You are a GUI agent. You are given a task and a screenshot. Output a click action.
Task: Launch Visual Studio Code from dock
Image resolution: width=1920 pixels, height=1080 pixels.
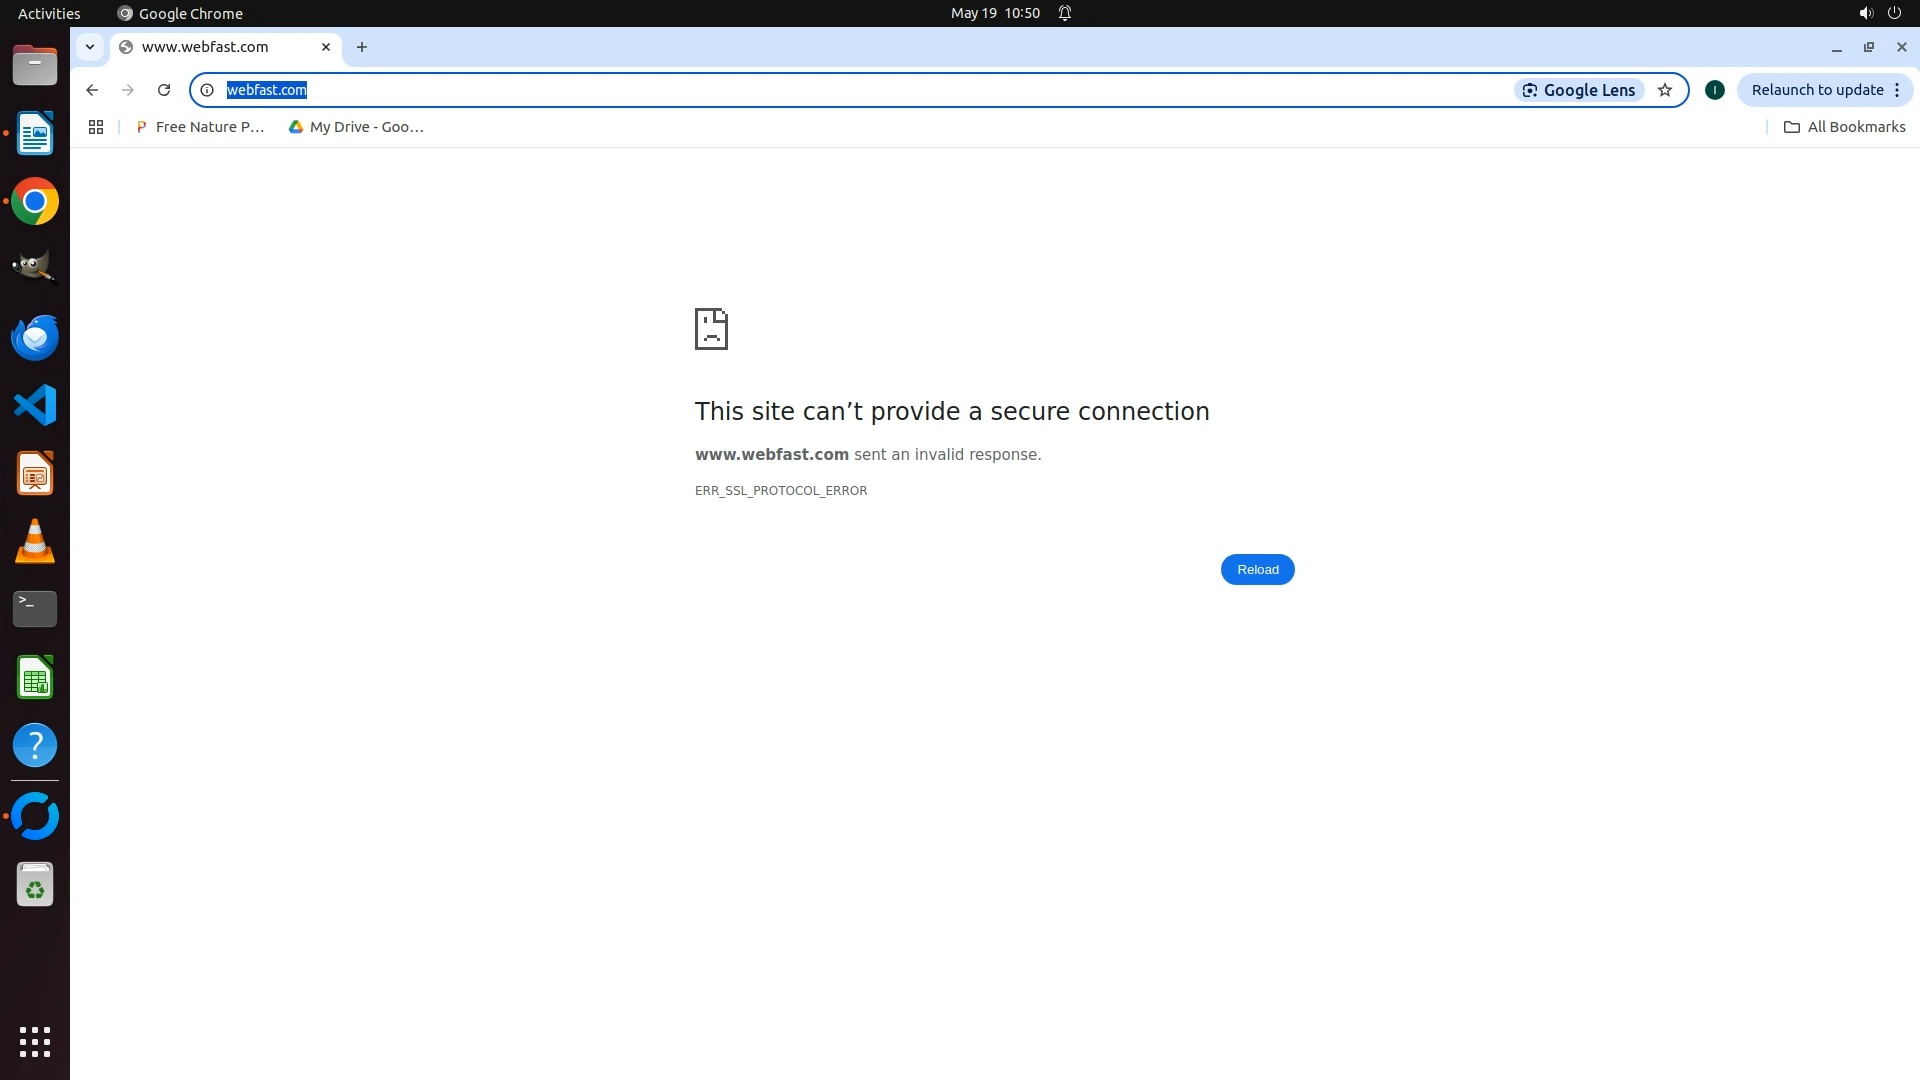point(35,405)
